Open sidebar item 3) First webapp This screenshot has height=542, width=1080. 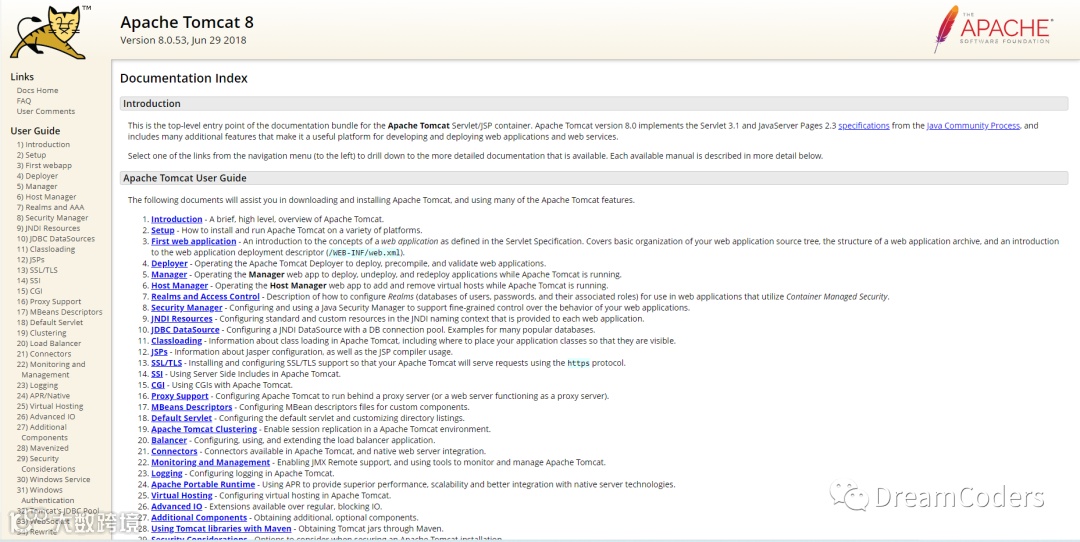pyautogui.click(x=44, y=165)
